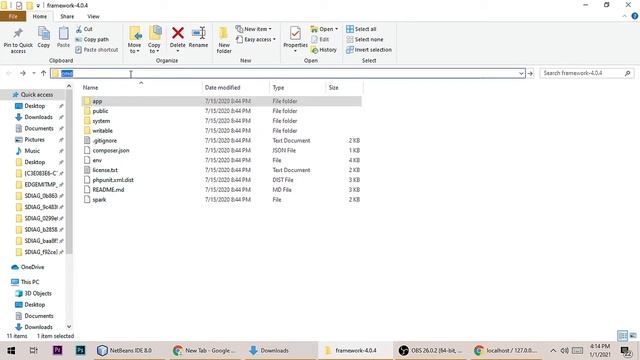Image resolution: width=640 pixels, height=360 pixels.
Task: Click the Search framework-4.0.4 box
Action: point(587,73)
